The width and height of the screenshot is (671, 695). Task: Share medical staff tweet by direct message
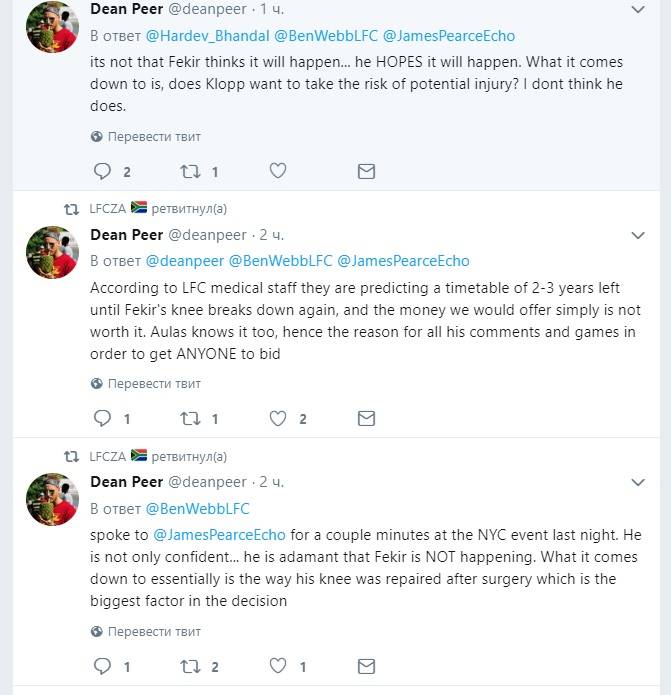click(366, 419)
